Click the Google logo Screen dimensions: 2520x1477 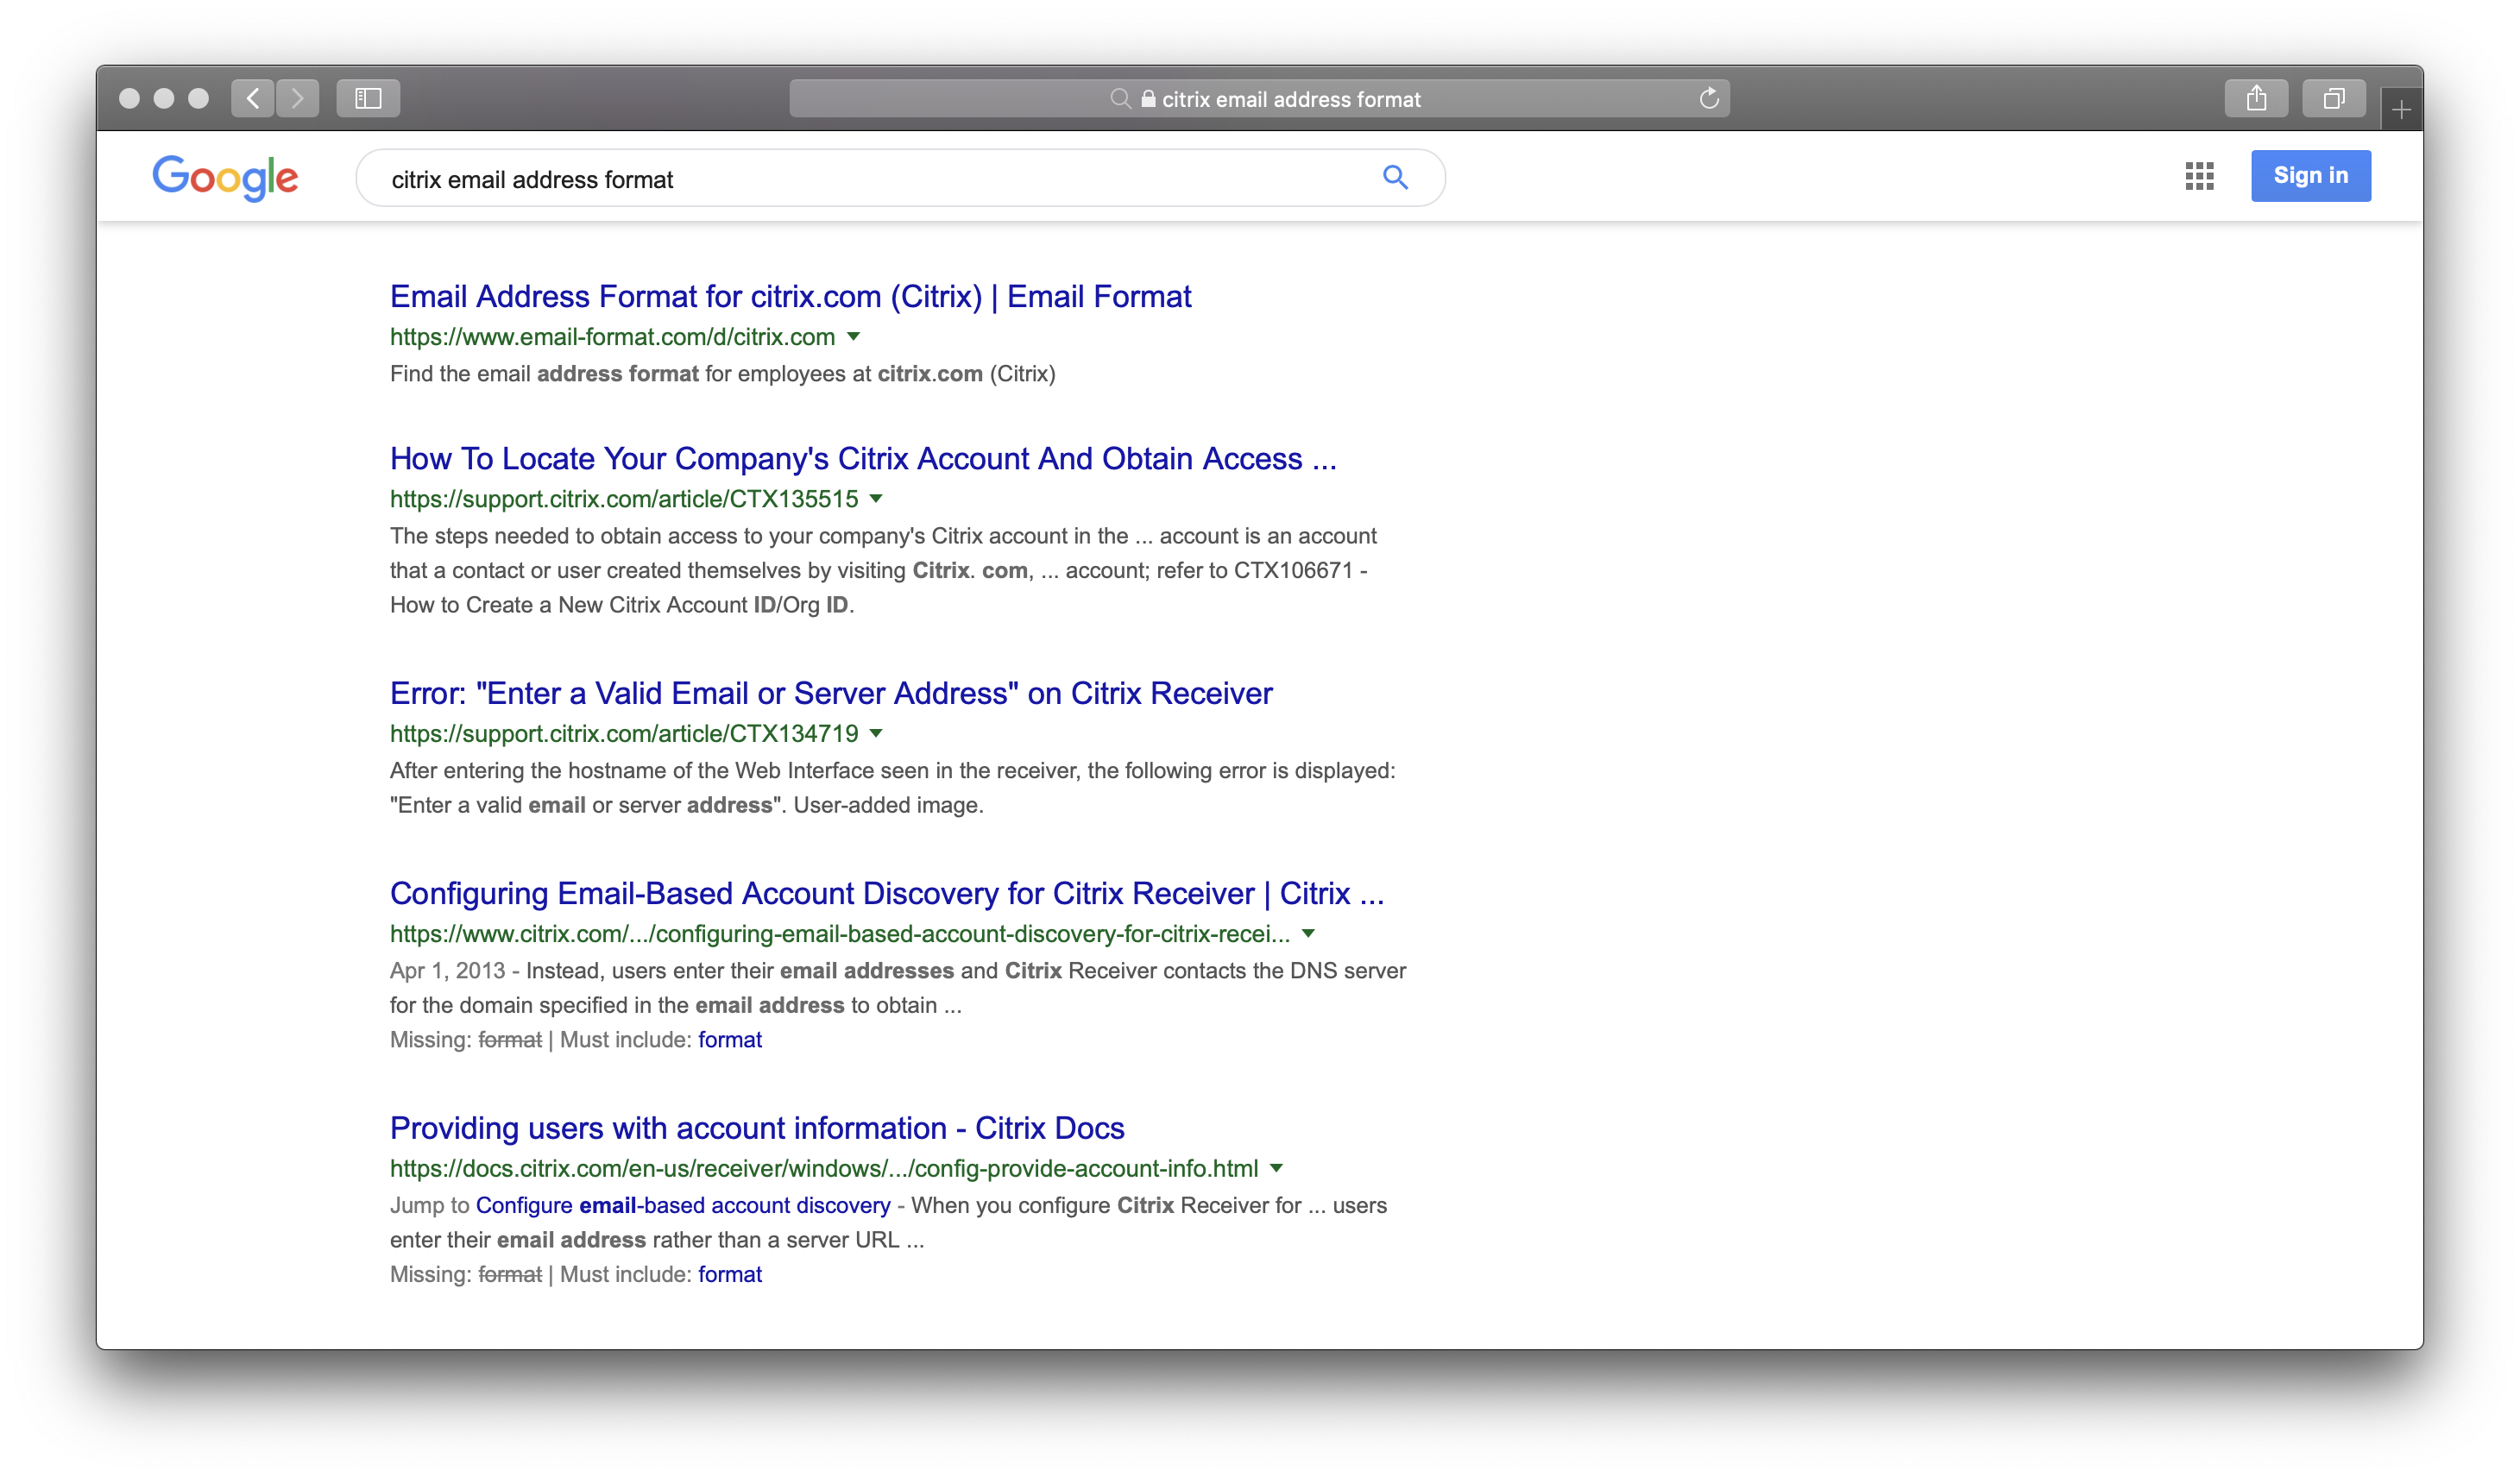coord(225,178)
